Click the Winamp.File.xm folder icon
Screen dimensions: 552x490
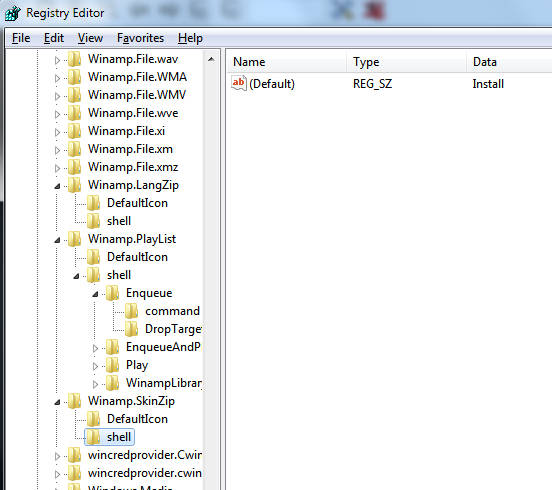[x=75, y=149]
